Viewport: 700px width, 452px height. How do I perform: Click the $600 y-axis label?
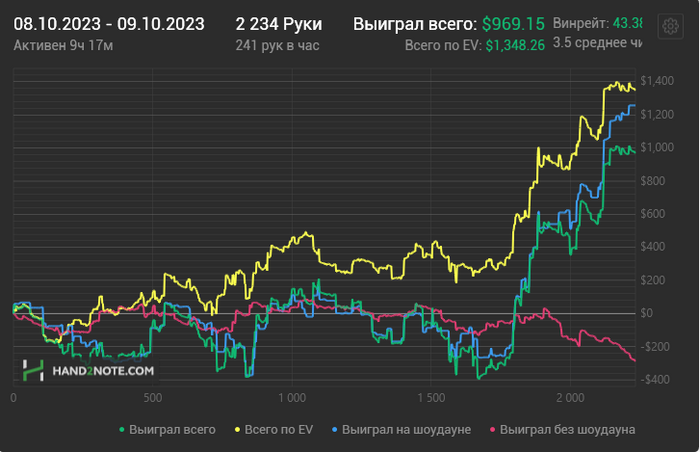point(653,213)
